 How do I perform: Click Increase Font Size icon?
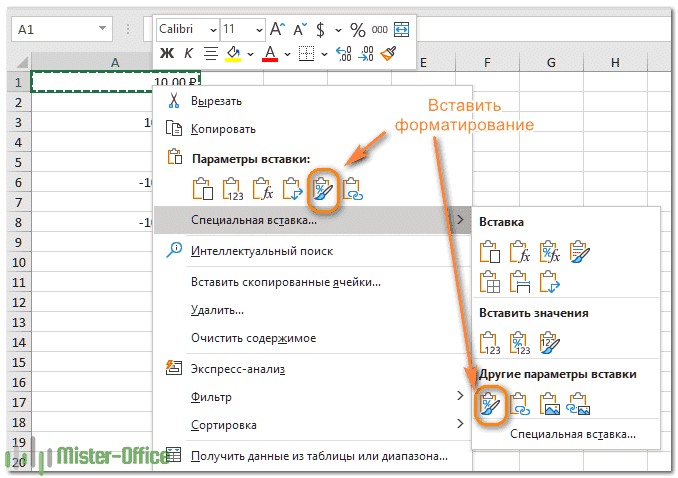pyautogui.click(x=278, y=29)
